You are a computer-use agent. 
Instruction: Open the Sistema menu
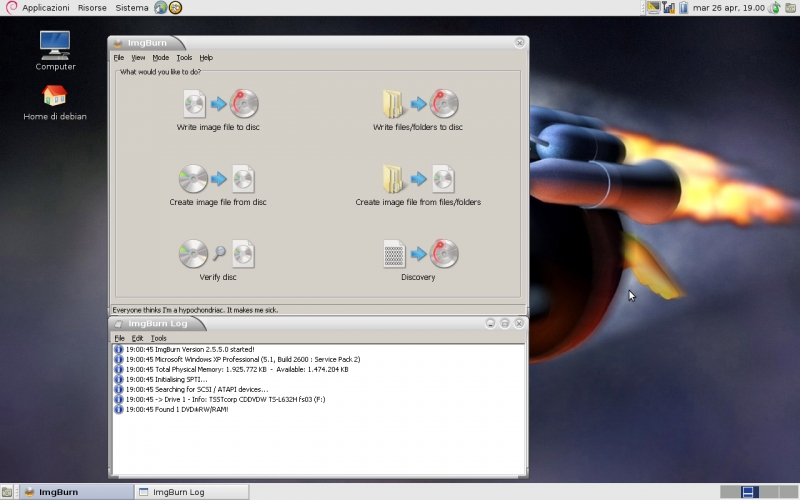coord(132,8)
